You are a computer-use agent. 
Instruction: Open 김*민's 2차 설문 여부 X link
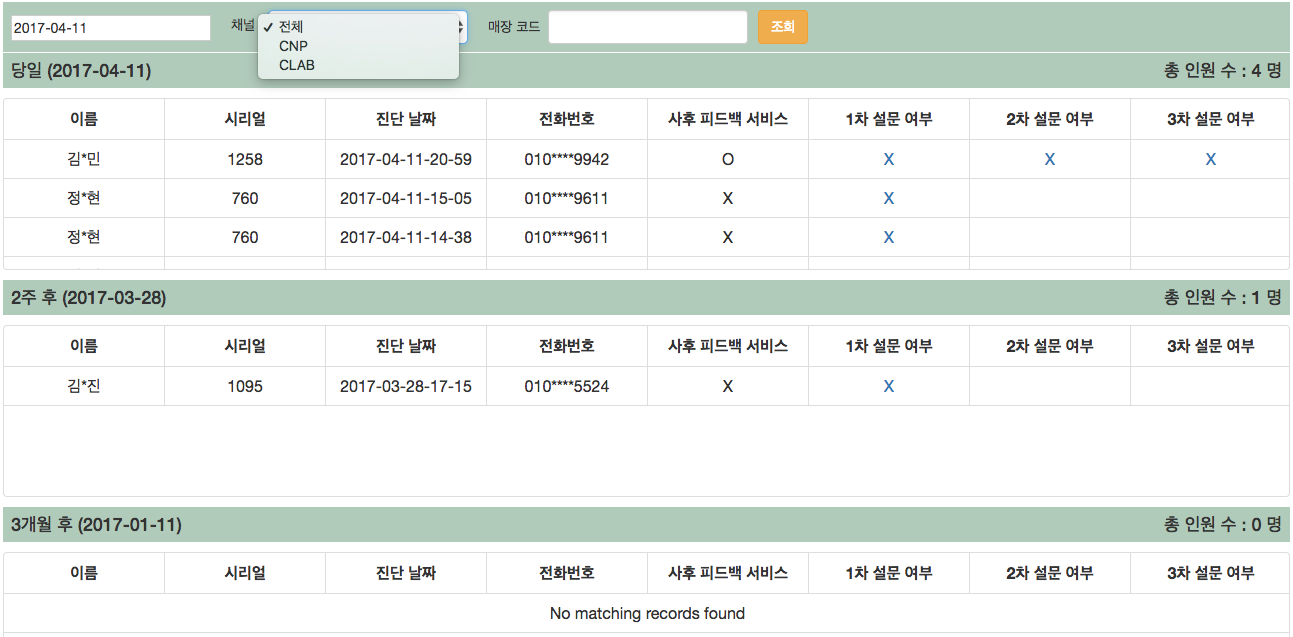1049,158
